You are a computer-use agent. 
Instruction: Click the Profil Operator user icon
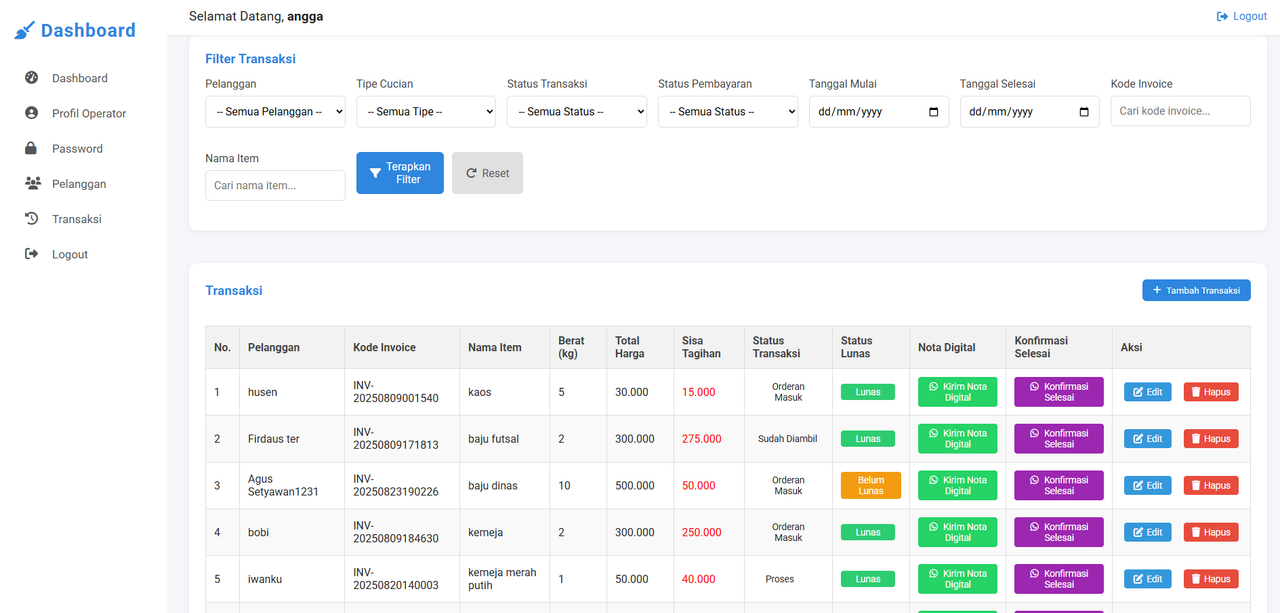pos(32,113)
